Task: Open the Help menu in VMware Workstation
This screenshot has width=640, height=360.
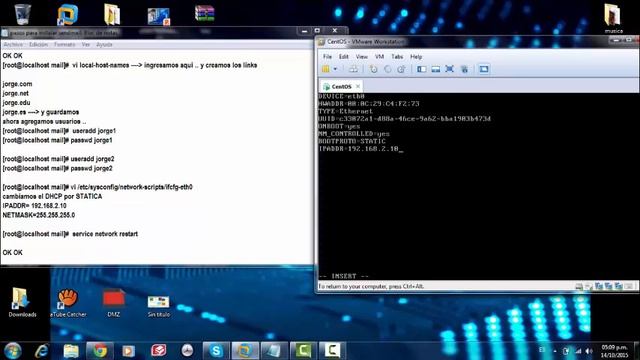Action: (416, 57)
